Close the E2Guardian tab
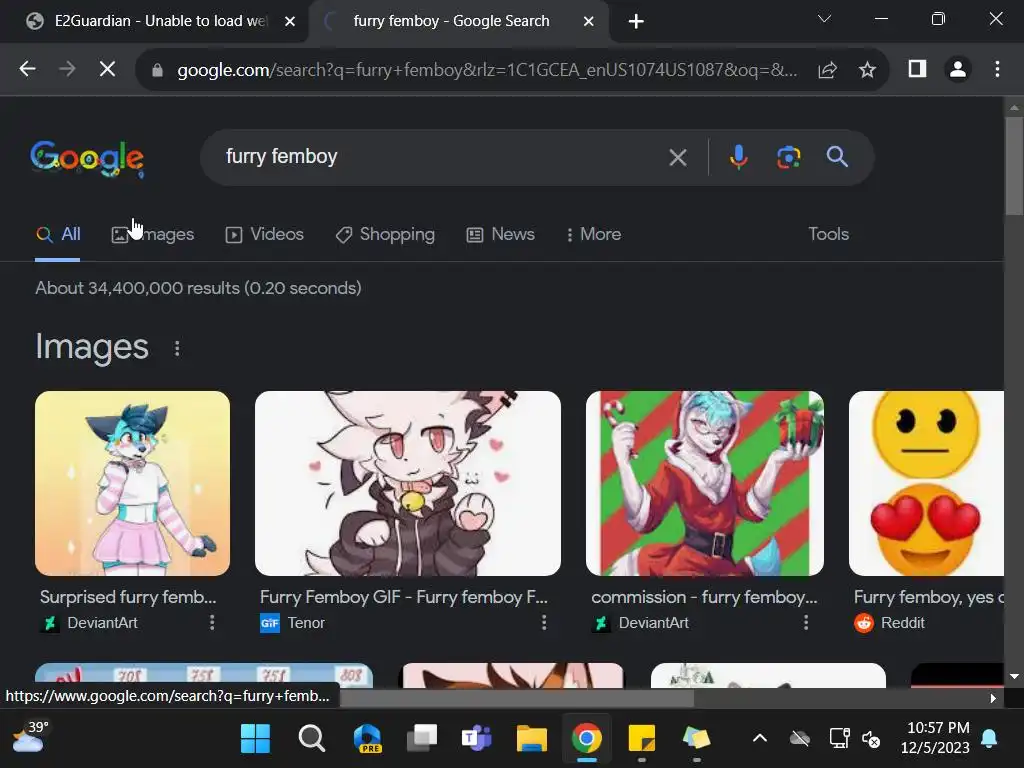Viewport: 1024px width, 768px height. [x=290, y=22]
